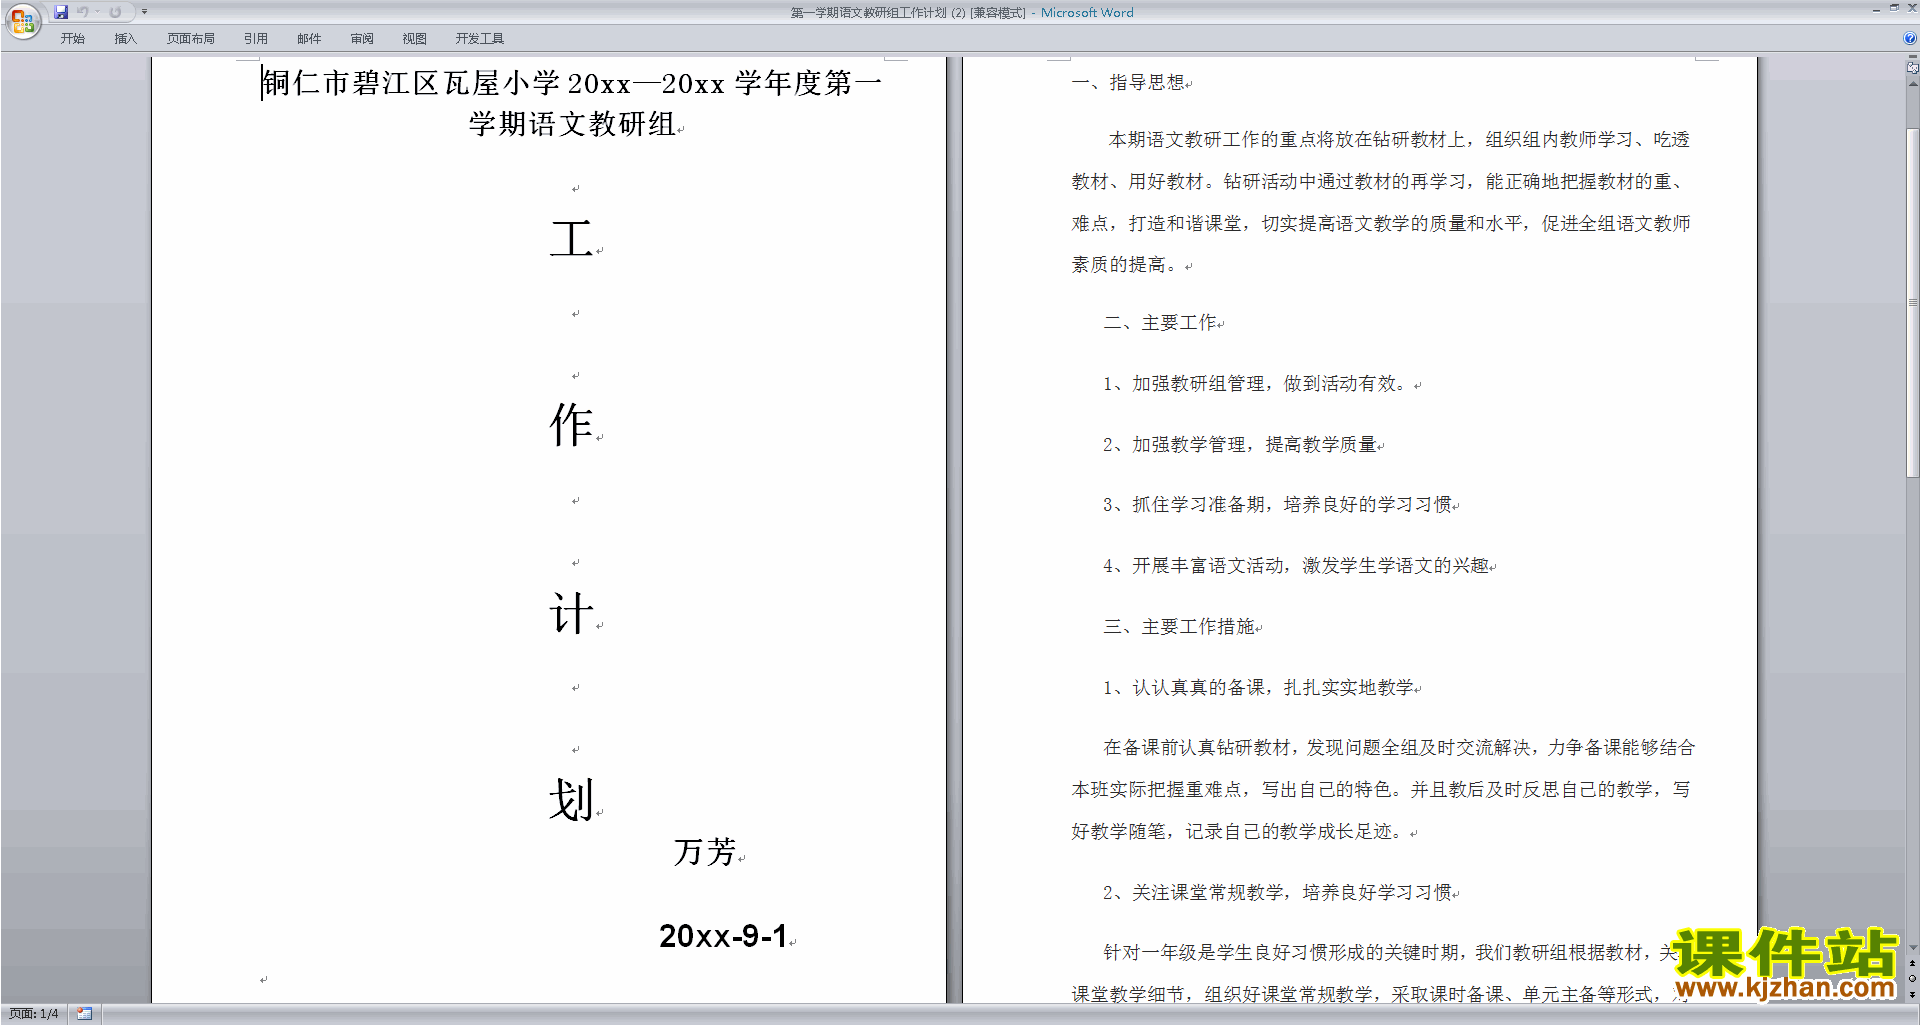Click the line 2、加强教学管理，提高教学质量
Image resolution: width=1920 pixels, height=1025 pixels.
(x=1240, y=445)
